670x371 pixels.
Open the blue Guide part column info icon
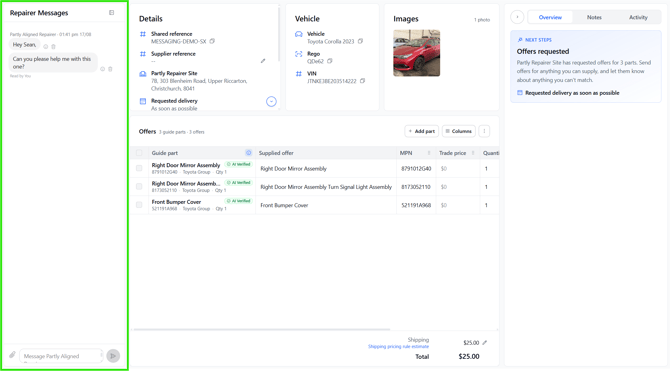click(x=248, y=153)
